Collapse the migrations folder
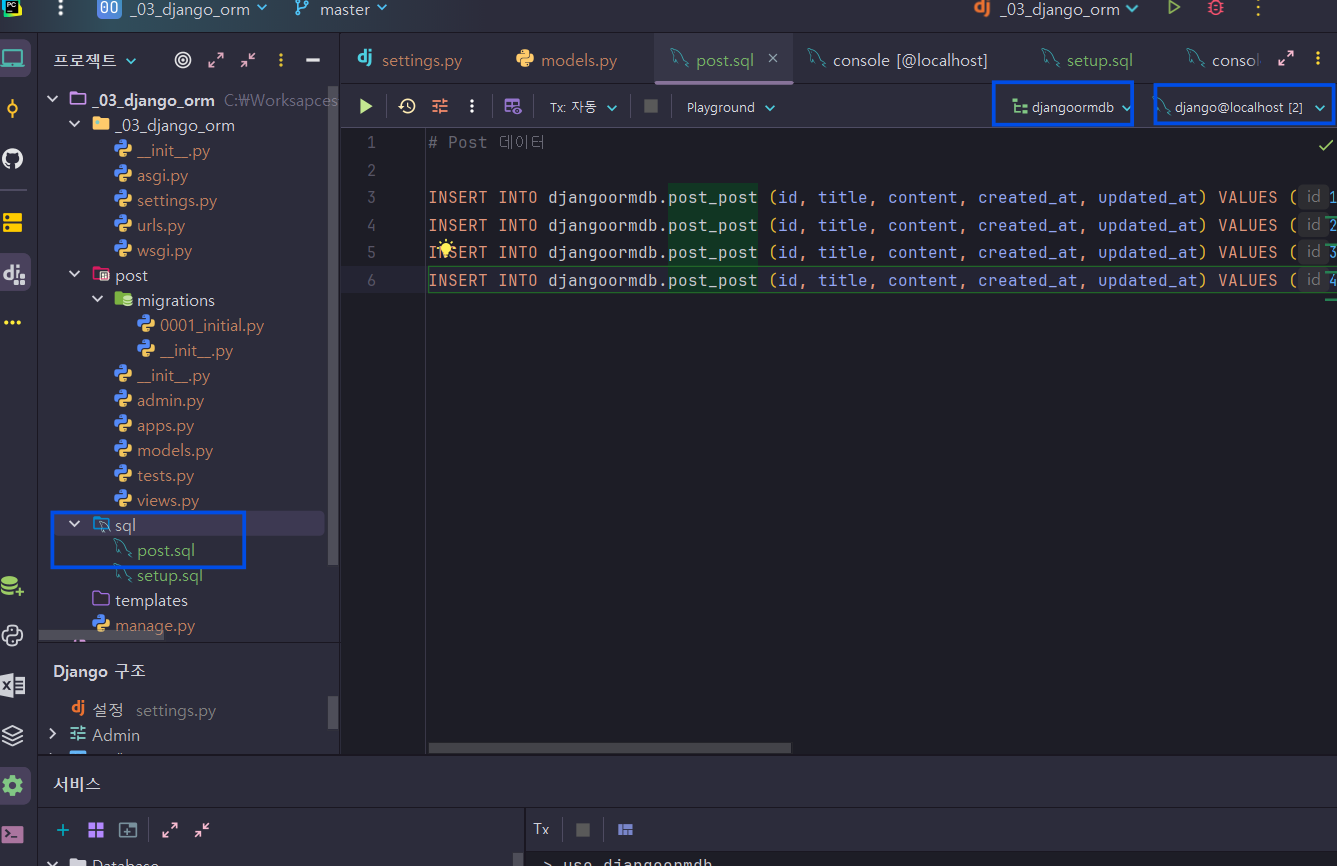1337x866 pixels. [98, 300]
